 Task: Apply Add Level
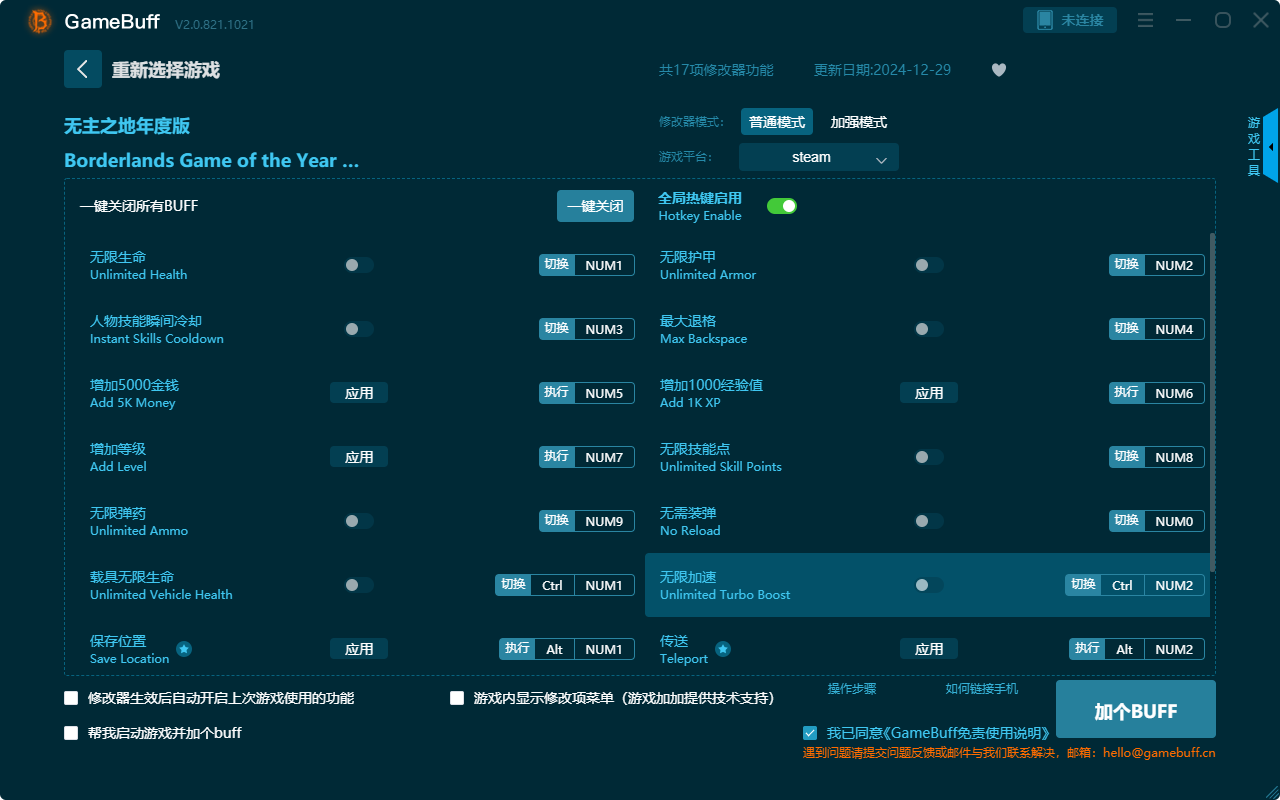click(x=359, y=457)
